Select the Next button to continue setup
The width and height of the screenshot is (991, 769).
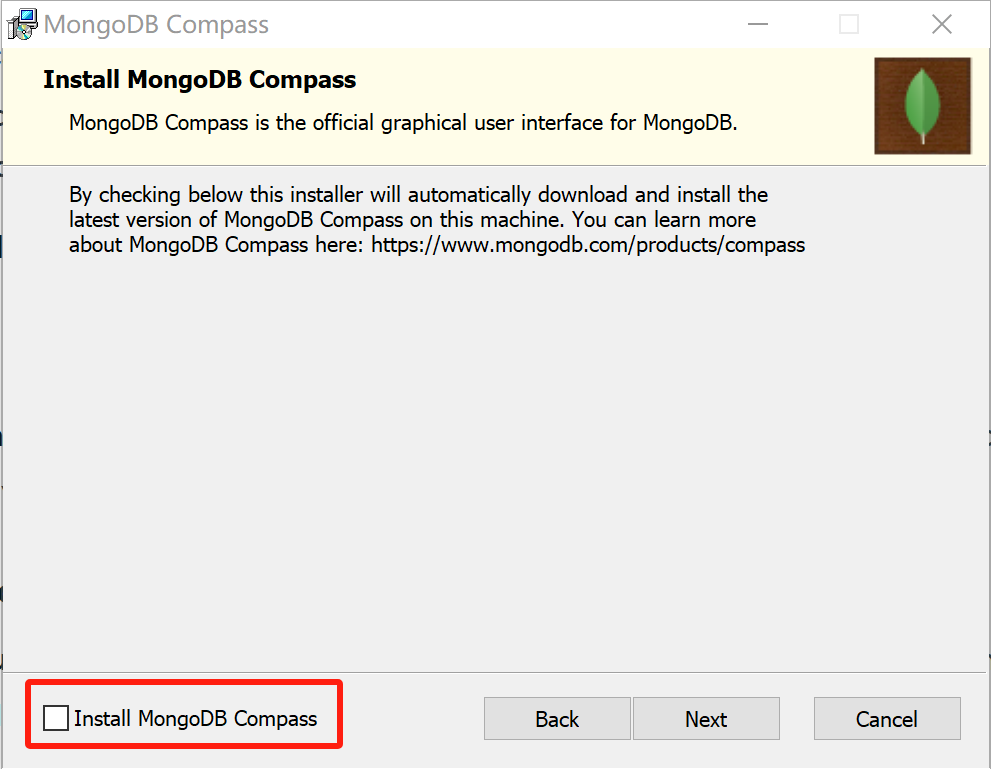pos(706,718)
